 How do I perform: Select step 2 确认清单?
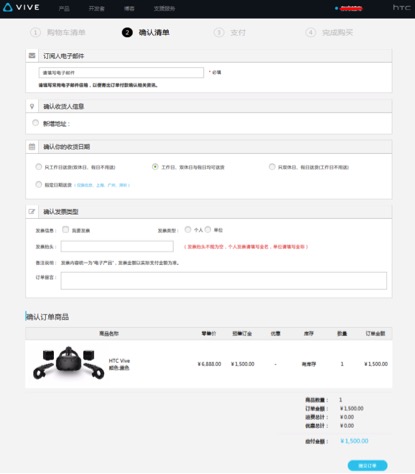pos(146,32)
